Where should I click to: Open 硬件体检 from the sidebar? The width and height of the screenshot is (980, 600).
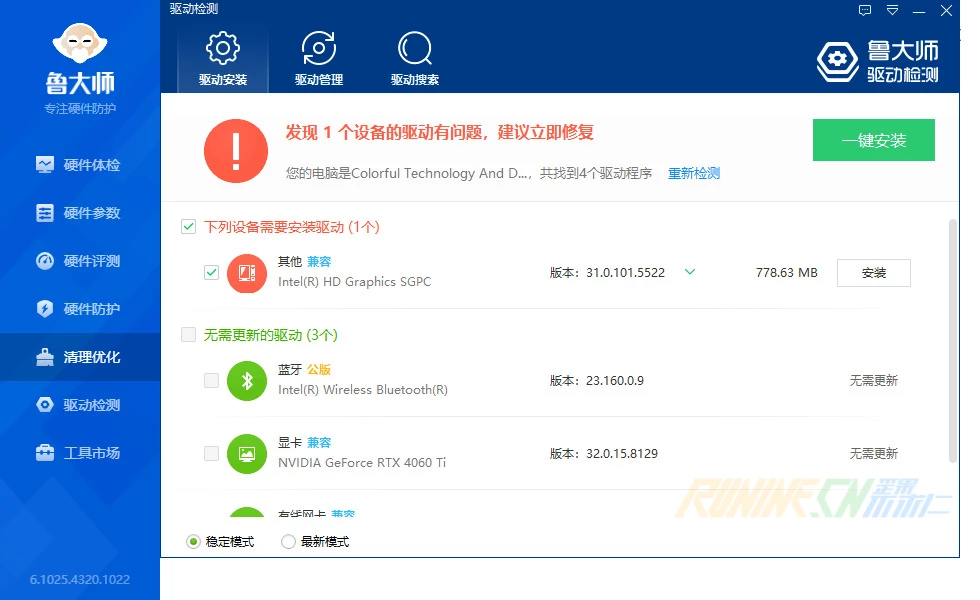tap(80, 164)
